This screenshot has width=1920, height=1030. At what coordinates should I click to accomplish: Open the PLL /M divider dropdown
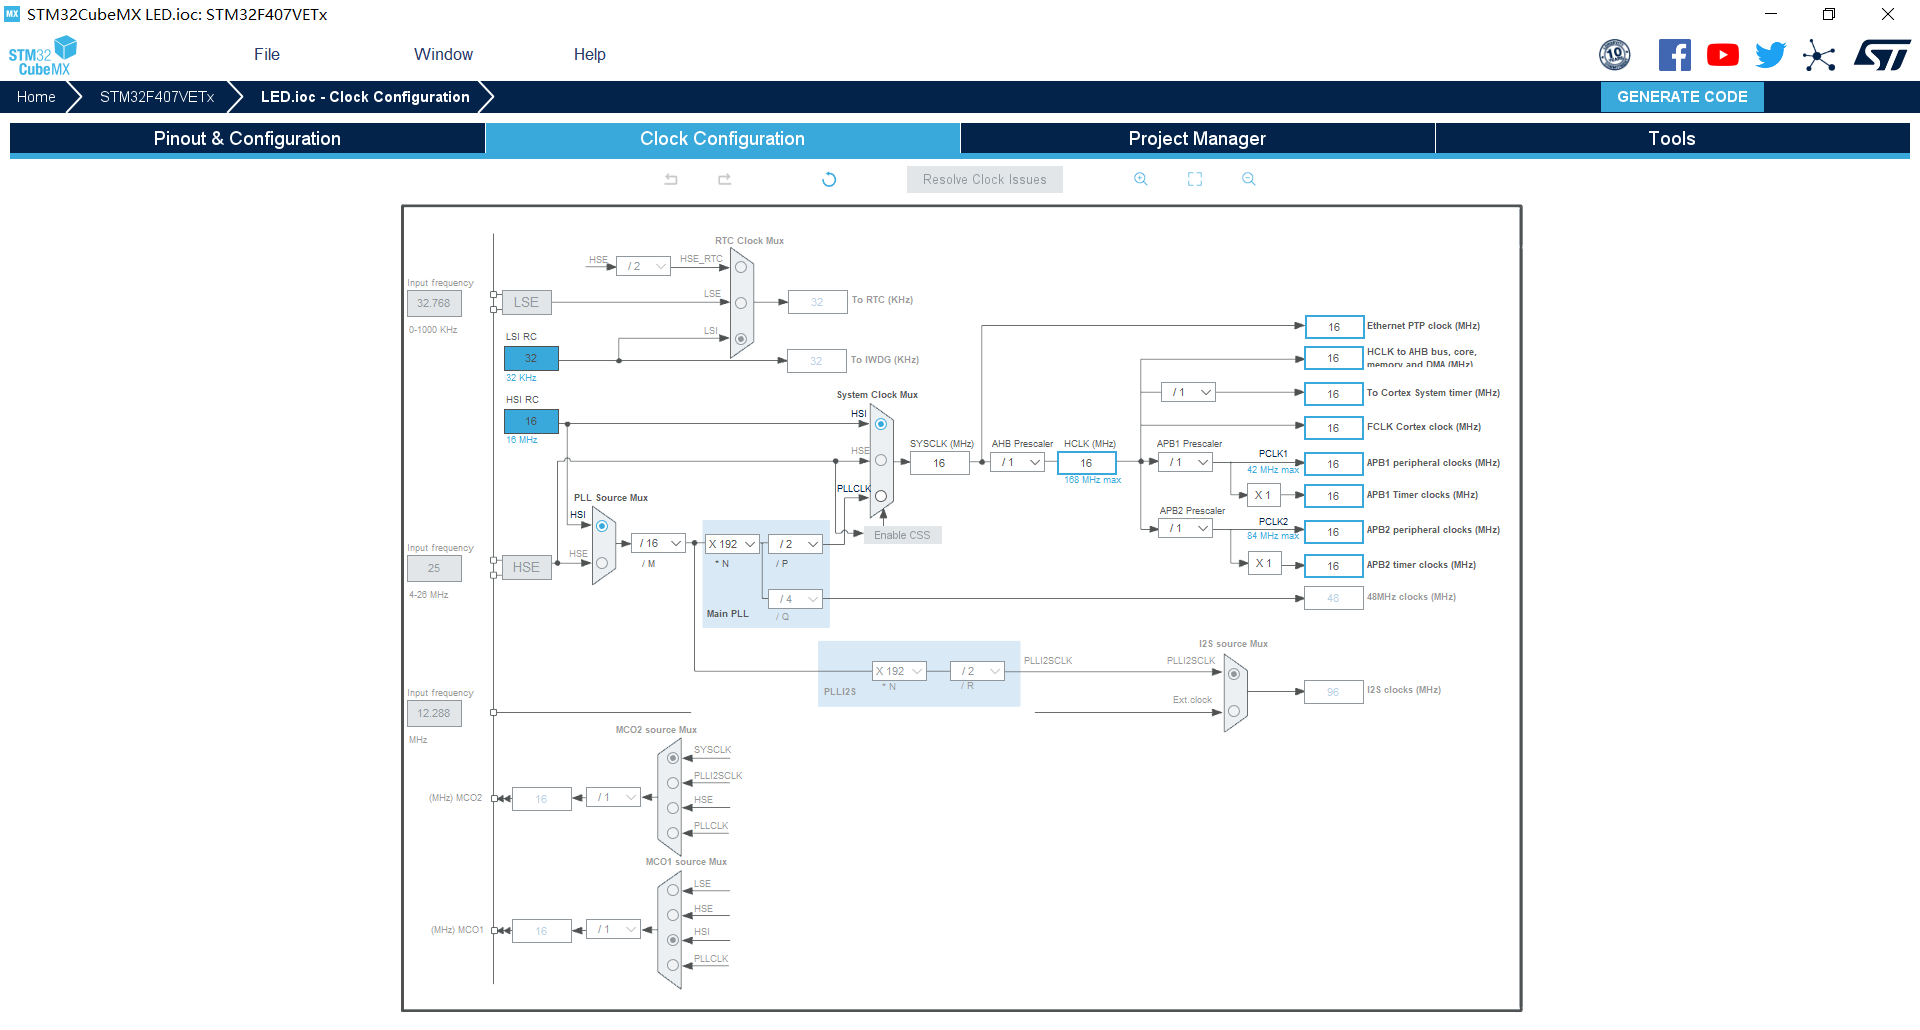659,543
